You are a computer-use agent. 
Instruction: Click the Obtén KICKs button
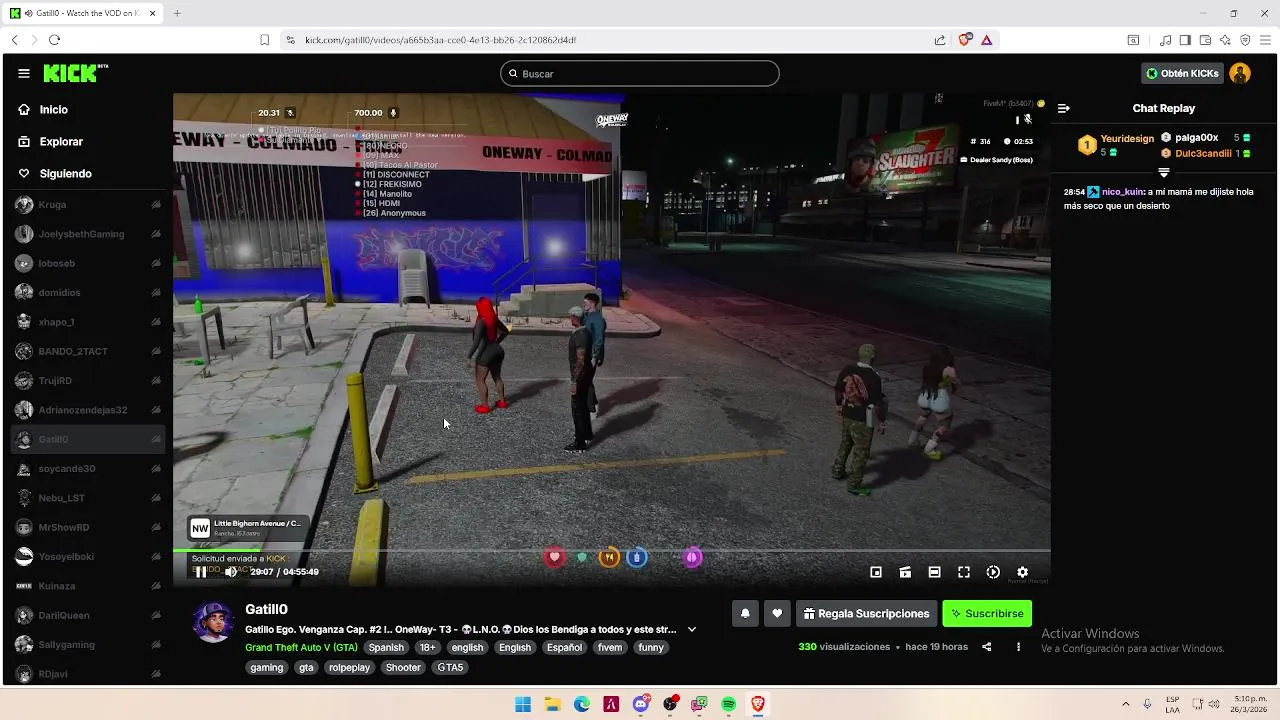point(1182,73)
